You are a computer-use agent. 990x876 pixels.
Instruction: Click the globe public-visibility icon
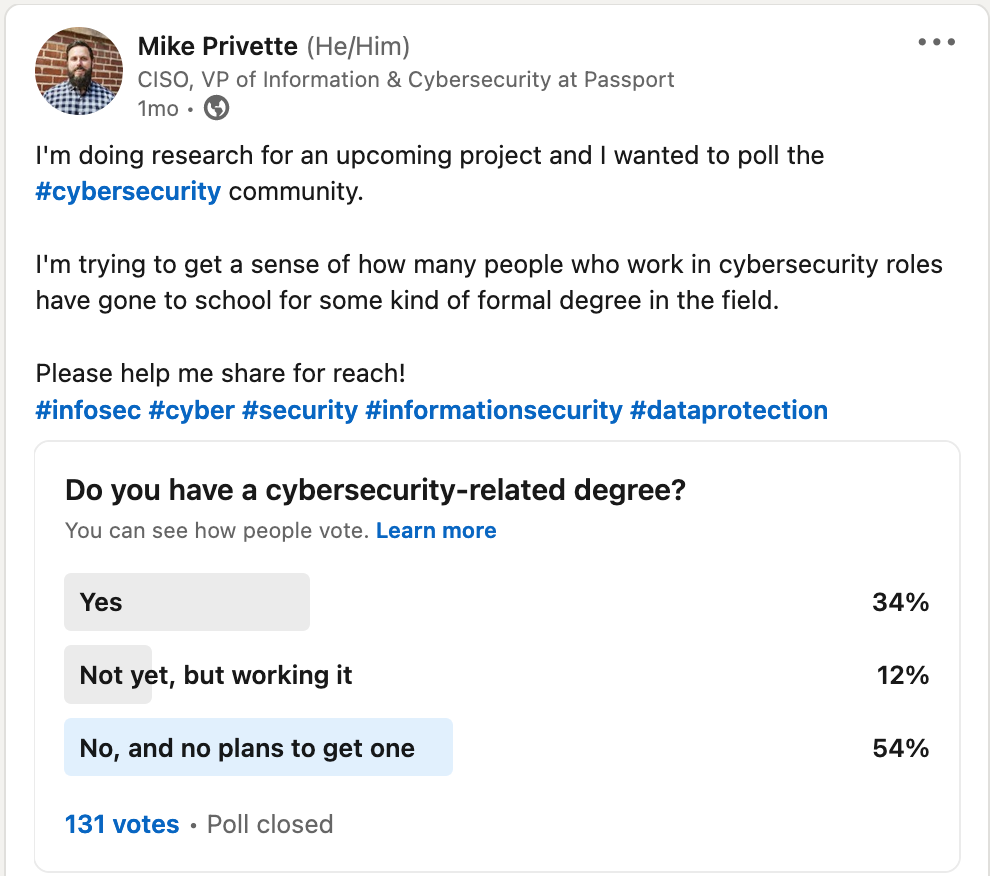click(216, 108)
